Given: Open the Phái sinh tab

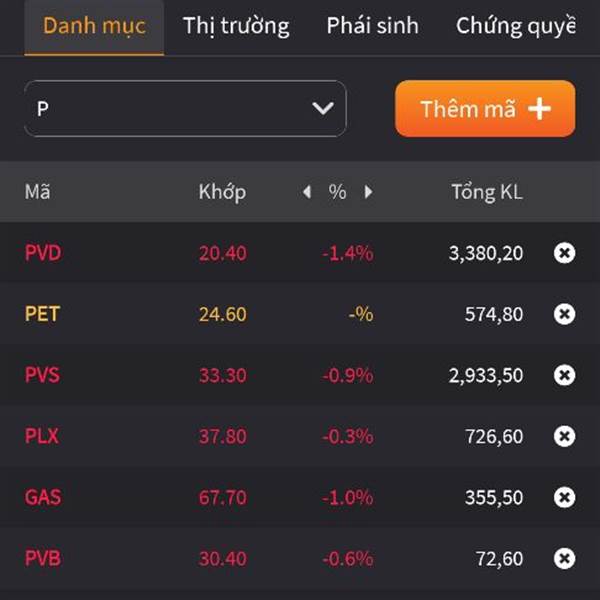Looking at the screenshot, I should 372,26.
